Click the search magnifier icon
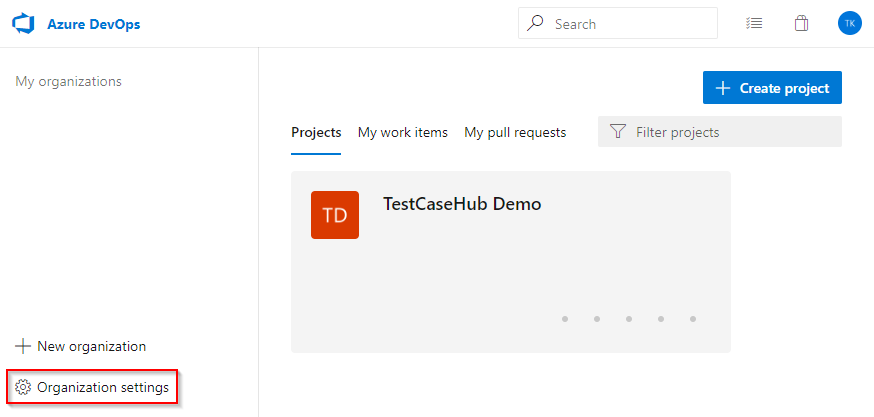This screenshot has width=874, height=417. [x=536, y=23]
